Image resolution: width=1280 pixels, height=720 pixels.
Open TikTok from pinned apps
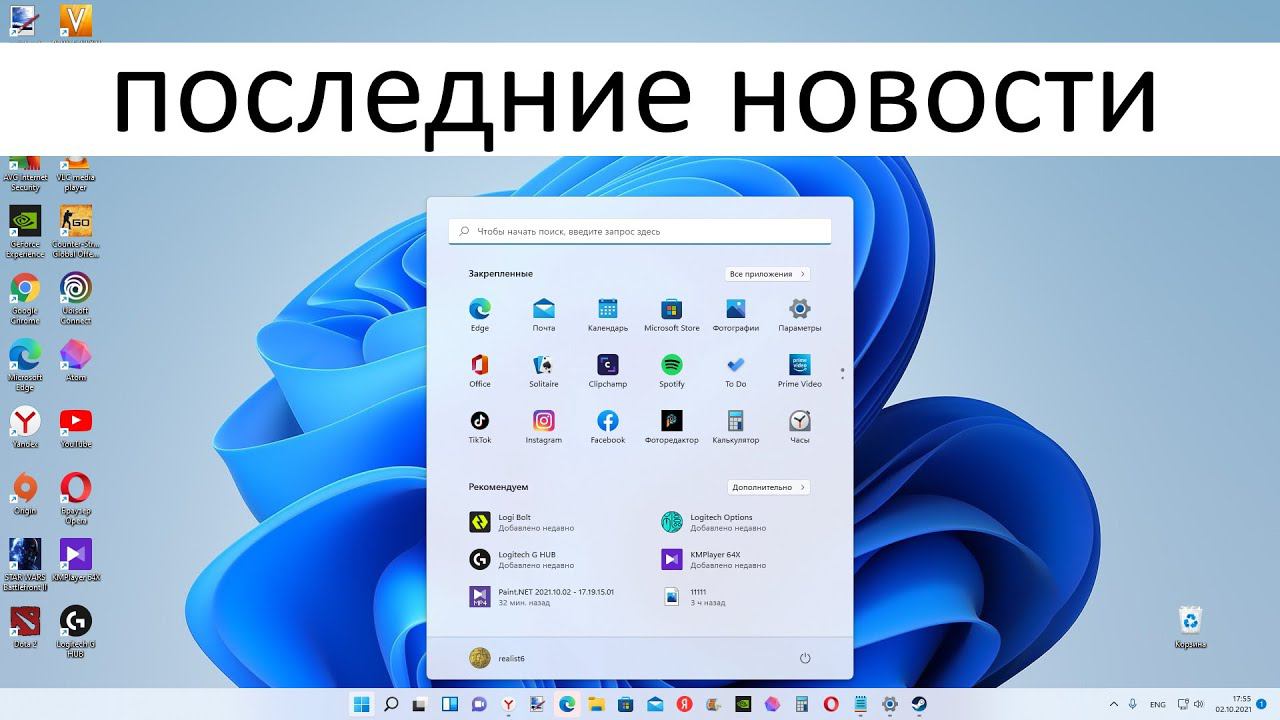[480, 426]
